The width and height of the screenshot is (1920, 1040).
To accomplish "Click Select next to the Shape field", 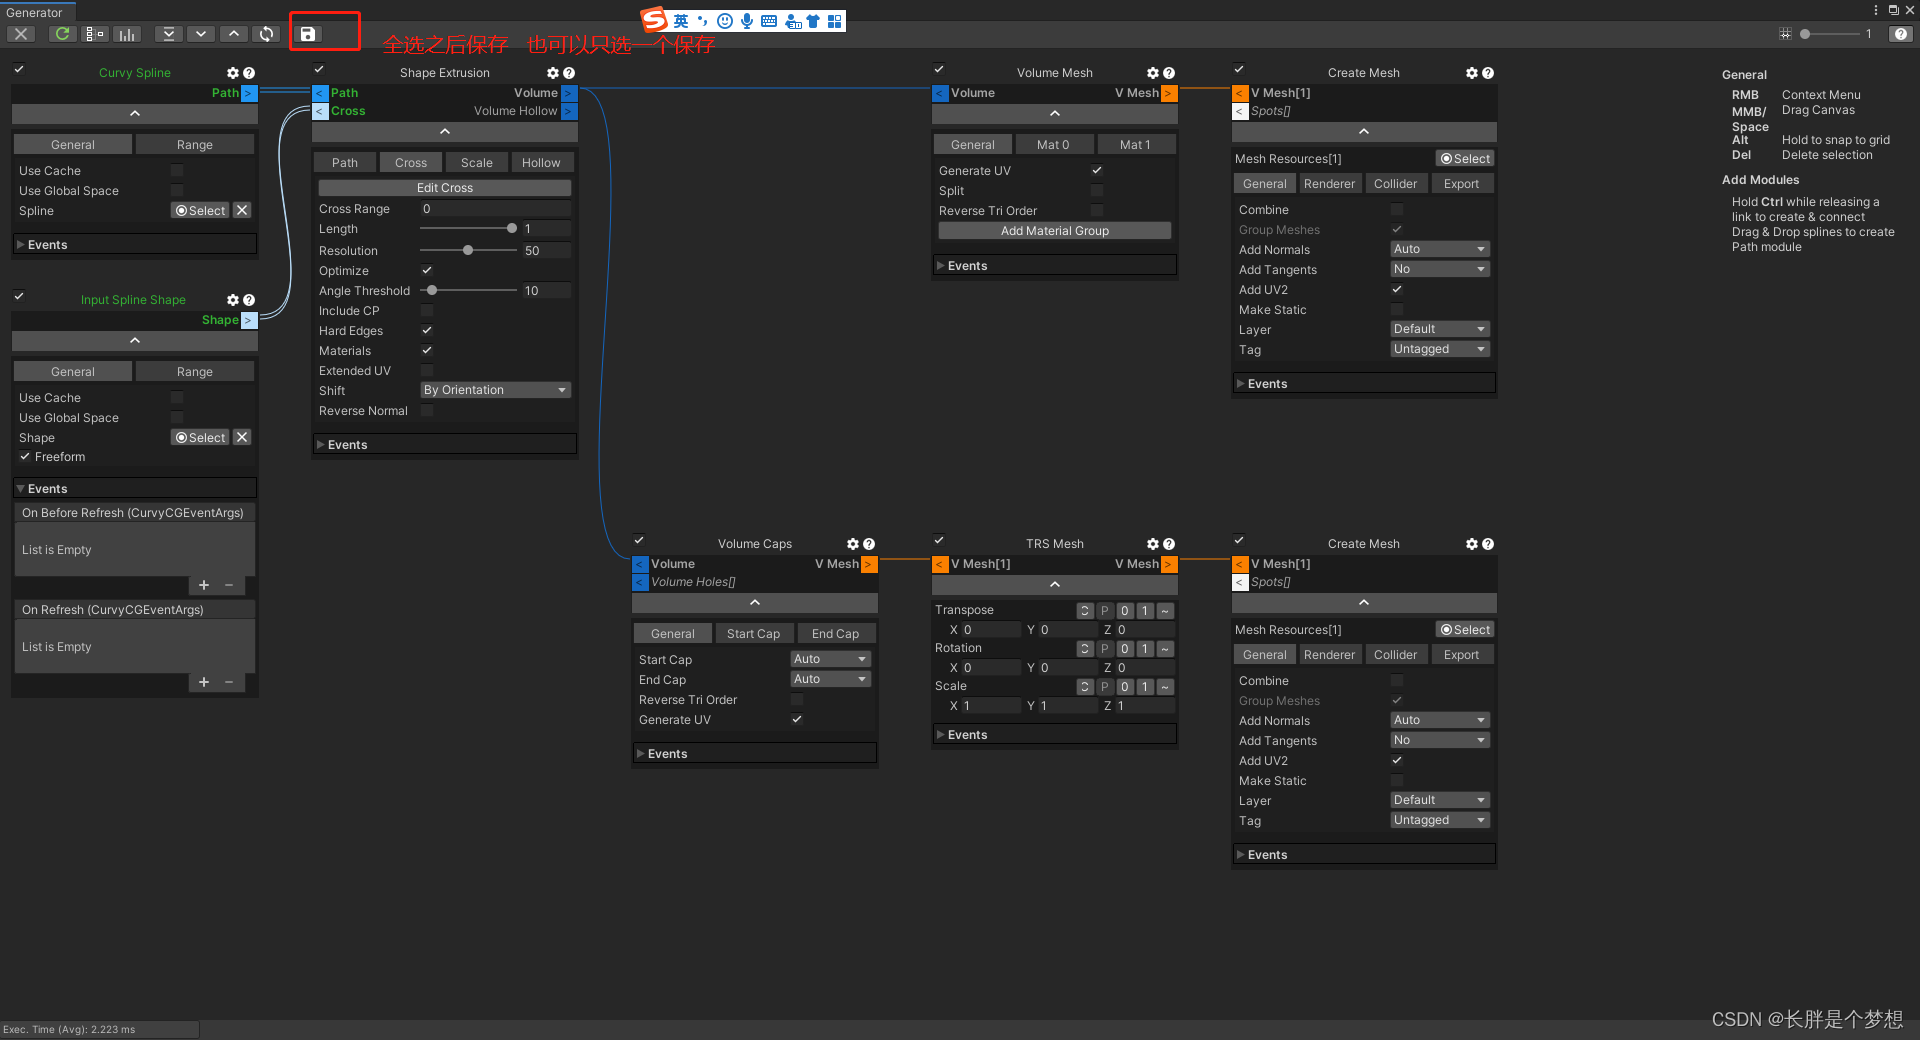I will tap(201, 437).
